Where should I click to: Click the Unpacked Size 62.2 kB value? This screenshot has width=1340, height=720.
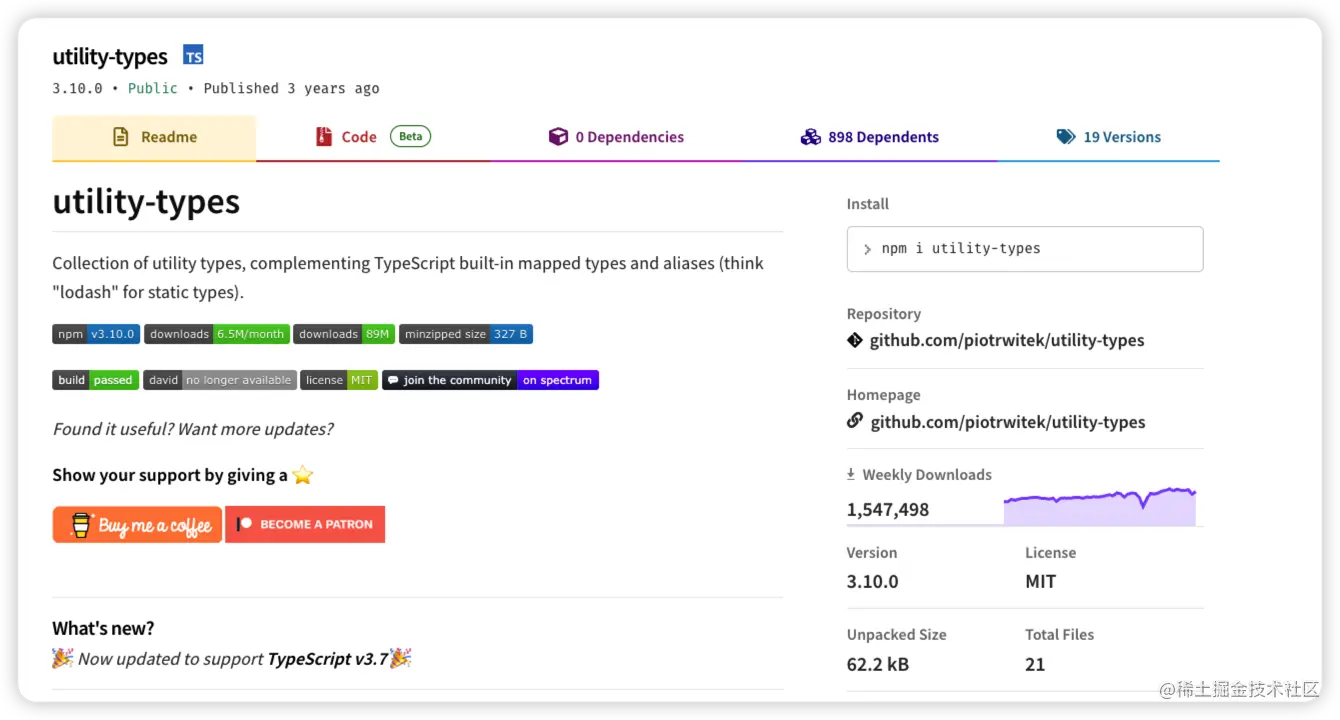(878, 664)
